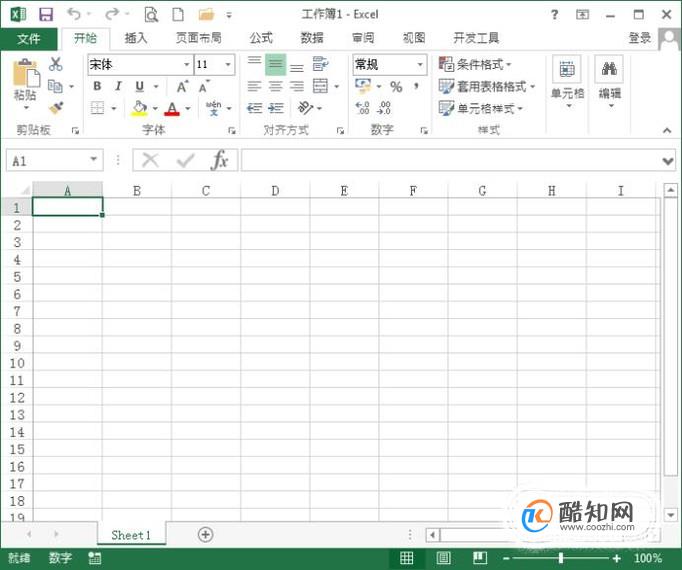Undo the last action
This screenshot has height=570, width=682.
[74, 14]
